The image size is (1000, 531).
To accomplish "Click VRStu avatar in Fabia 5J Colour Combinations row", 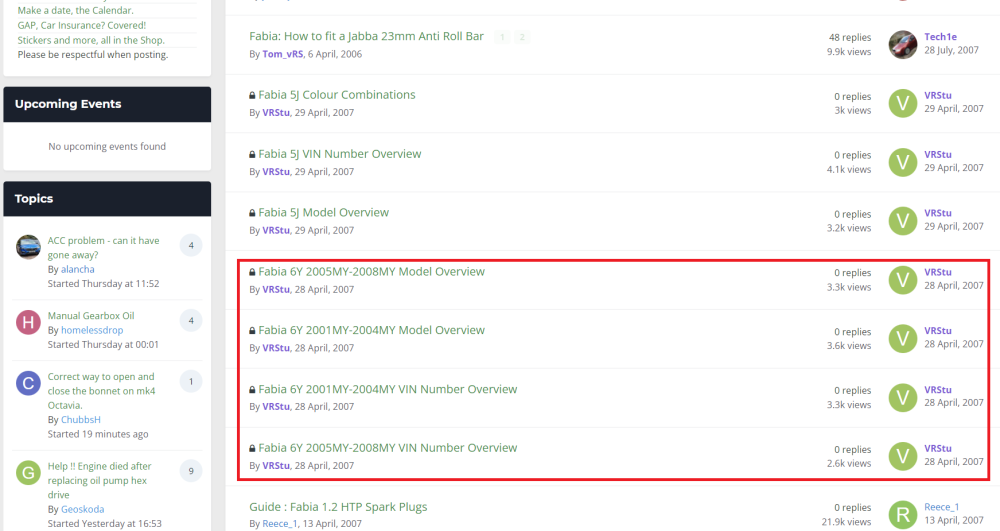I will 902,103.
